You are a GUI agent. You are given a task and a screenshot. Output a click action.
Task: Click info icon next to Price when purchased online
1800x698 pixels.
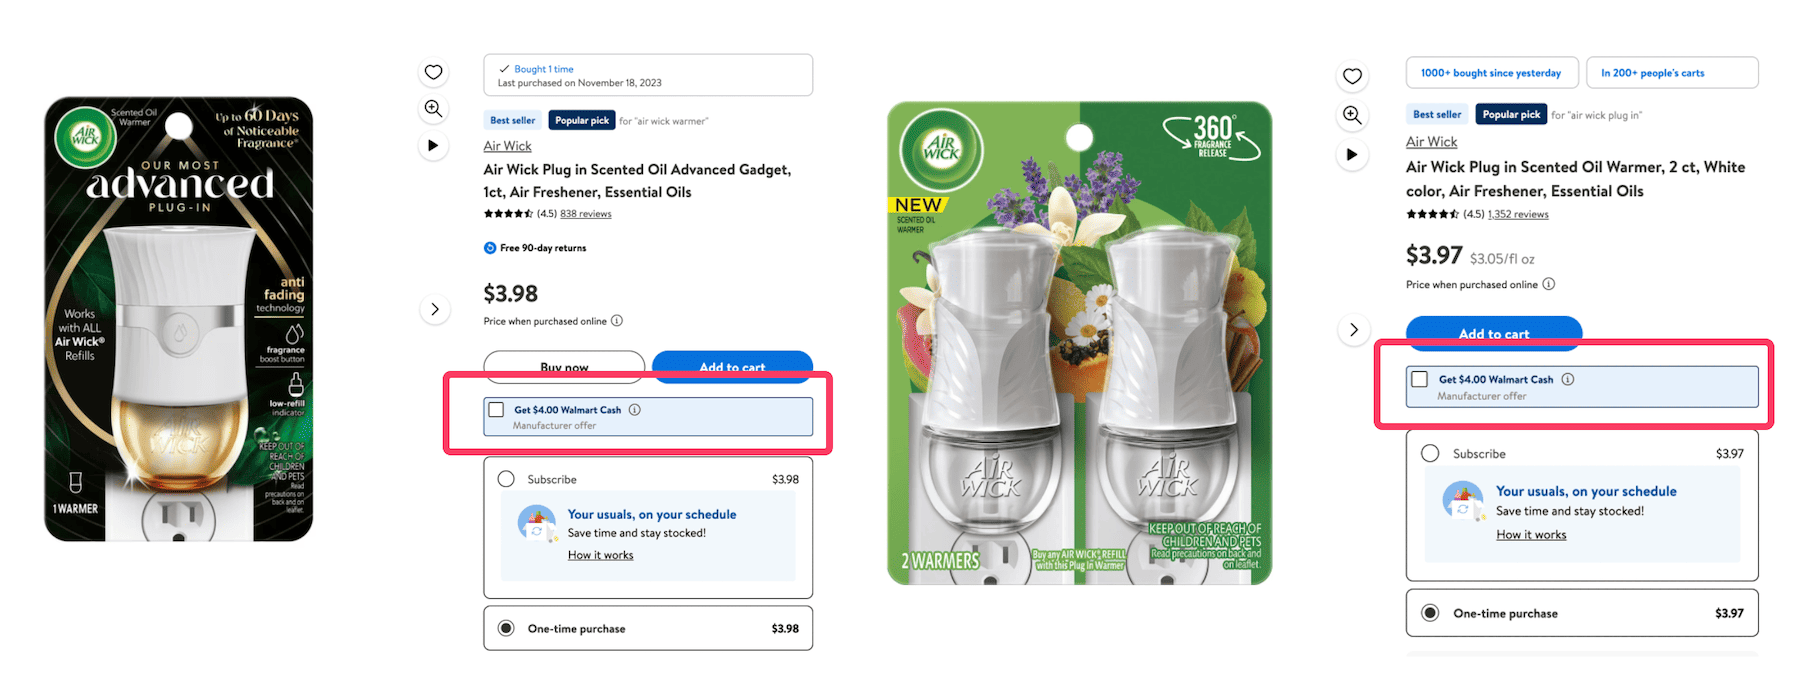[617, 320]
